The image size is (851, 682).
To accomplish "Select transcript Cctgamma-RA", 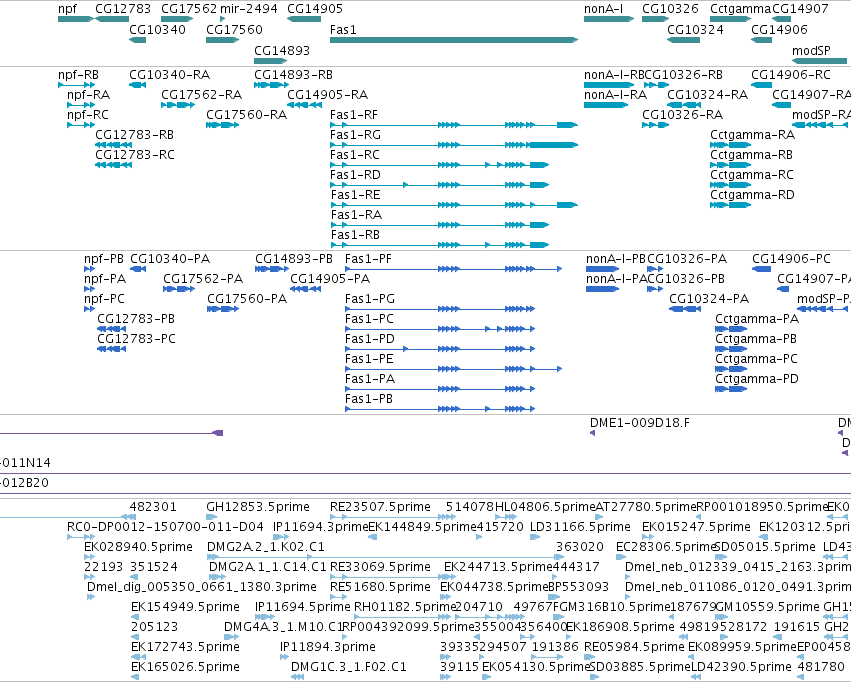I will pyautogui.click(x=731, y=145).
